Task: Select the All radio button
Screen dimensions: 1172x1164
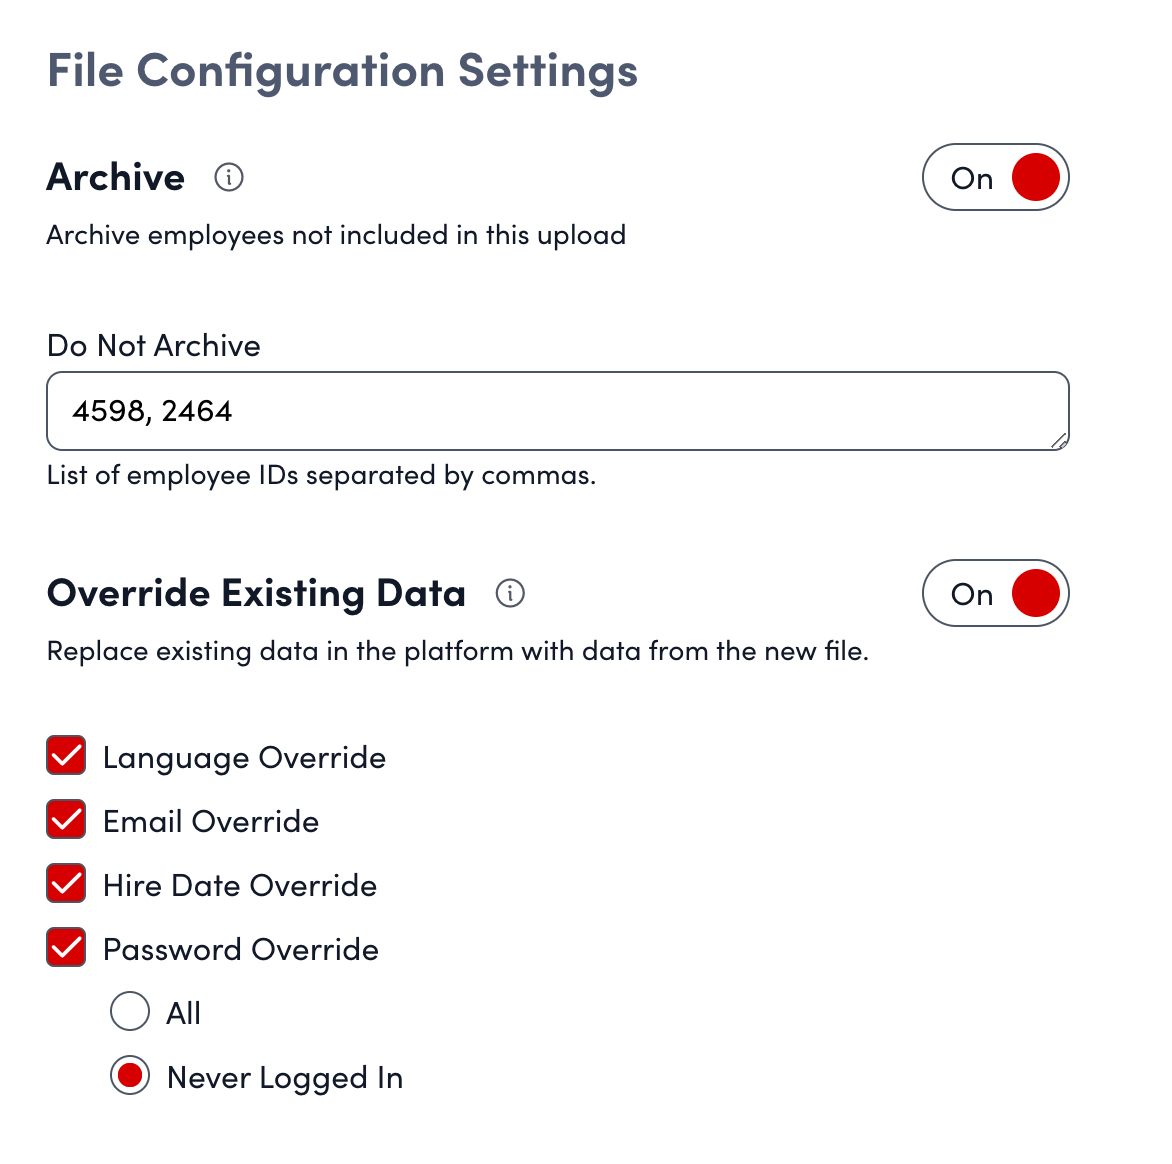Action: [x=129, y=1012]
